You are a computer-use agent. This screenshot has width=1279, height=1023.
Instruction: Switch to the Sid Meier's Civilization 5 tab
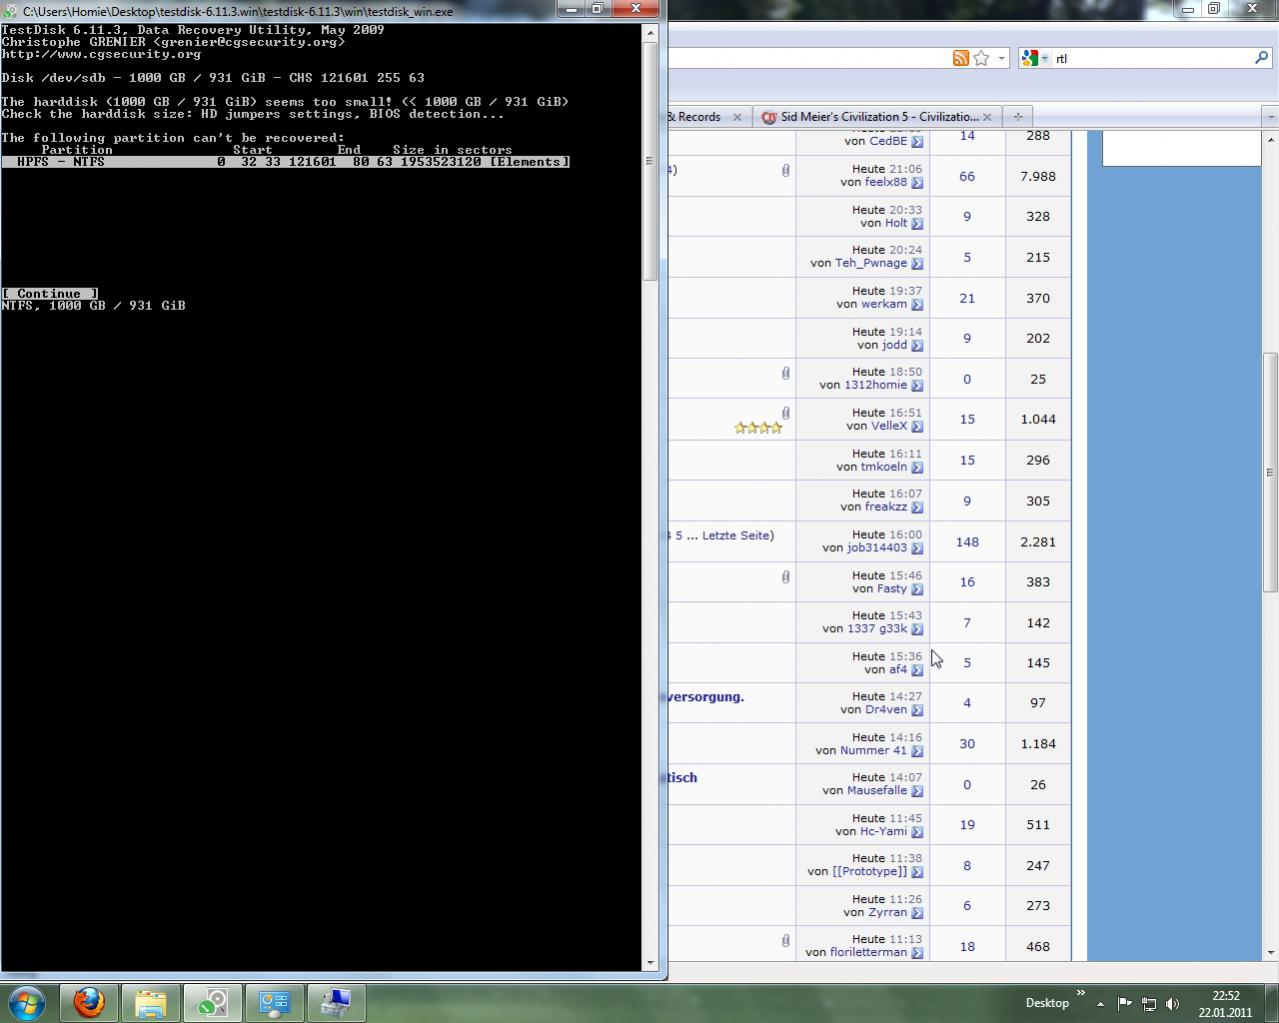click(x=878, y=117)
